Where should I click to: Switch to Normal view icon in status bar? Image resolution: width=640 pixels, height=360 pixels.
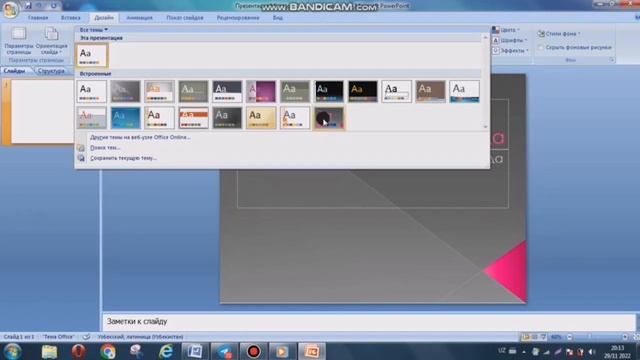[x=525, y=337]
